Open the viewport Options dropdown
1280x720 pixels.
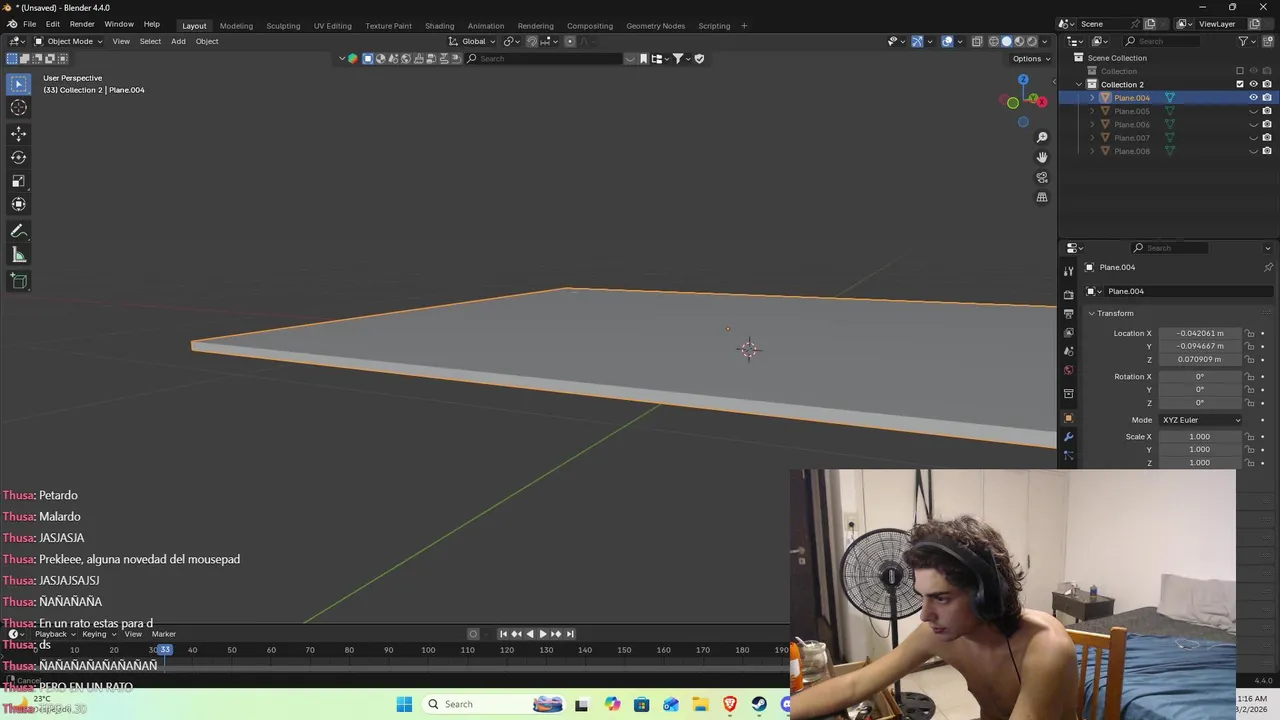pyautogui.click(x=1031, y=59)
